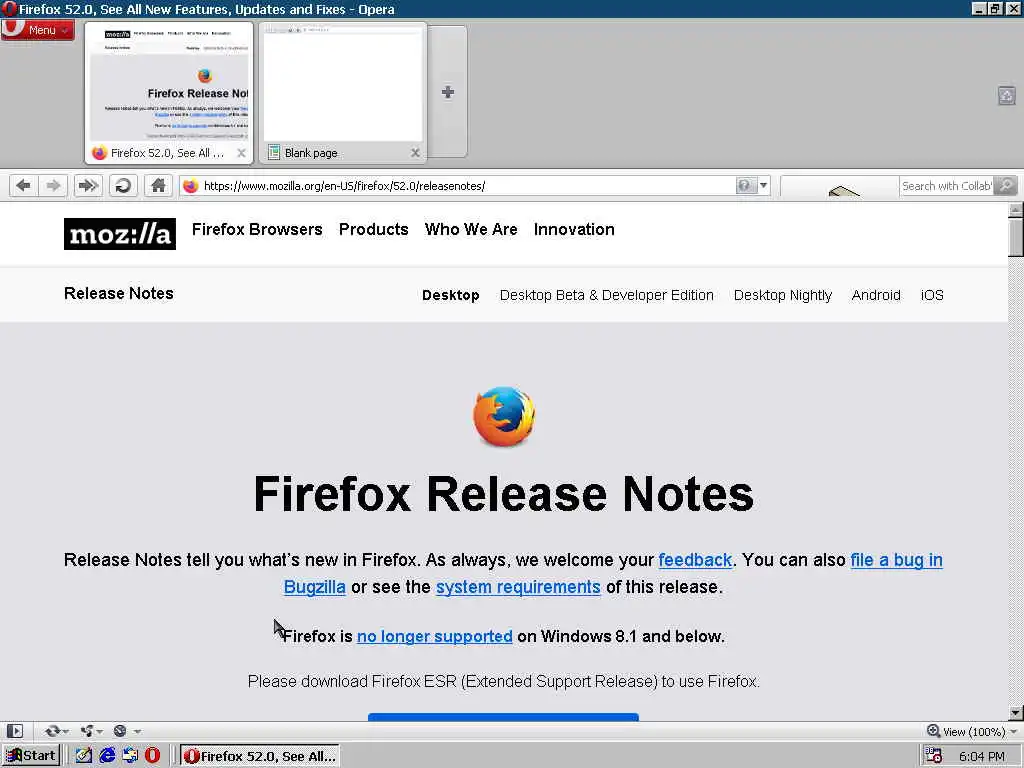Click the Opera Turbo status icon
1024x768 pixels.
pos(120,731)
